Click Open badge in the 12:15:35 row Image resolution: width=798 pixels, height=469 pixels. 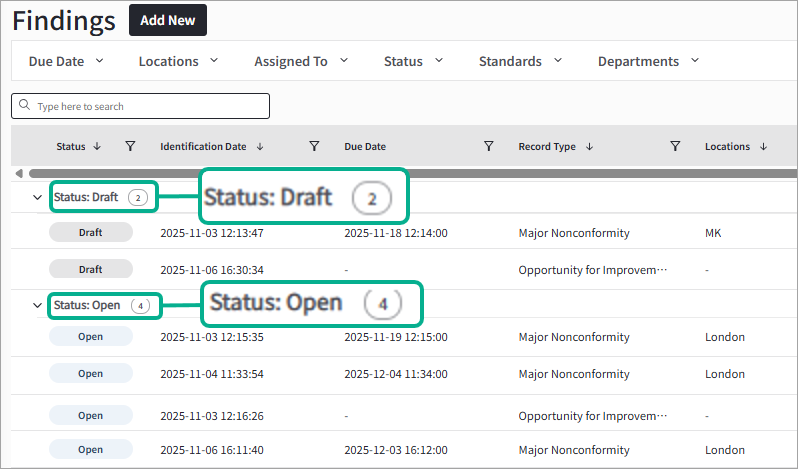pyautogui.click(x=91, y=337)
